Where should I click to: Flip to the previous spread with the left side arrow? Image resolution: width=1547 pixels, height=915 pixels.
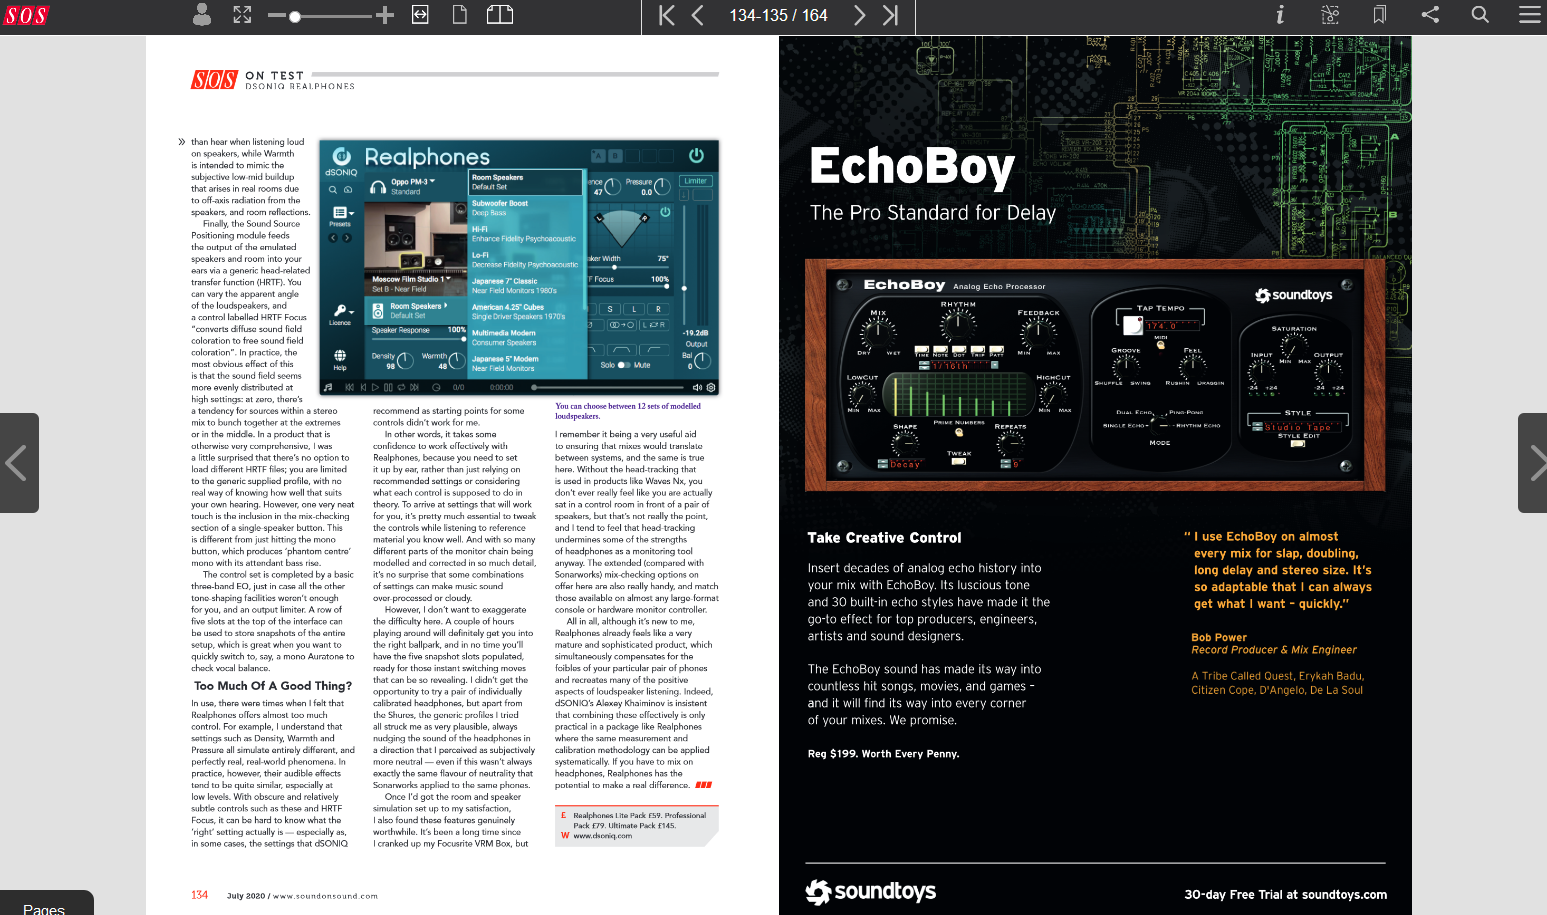click(18, 463)
